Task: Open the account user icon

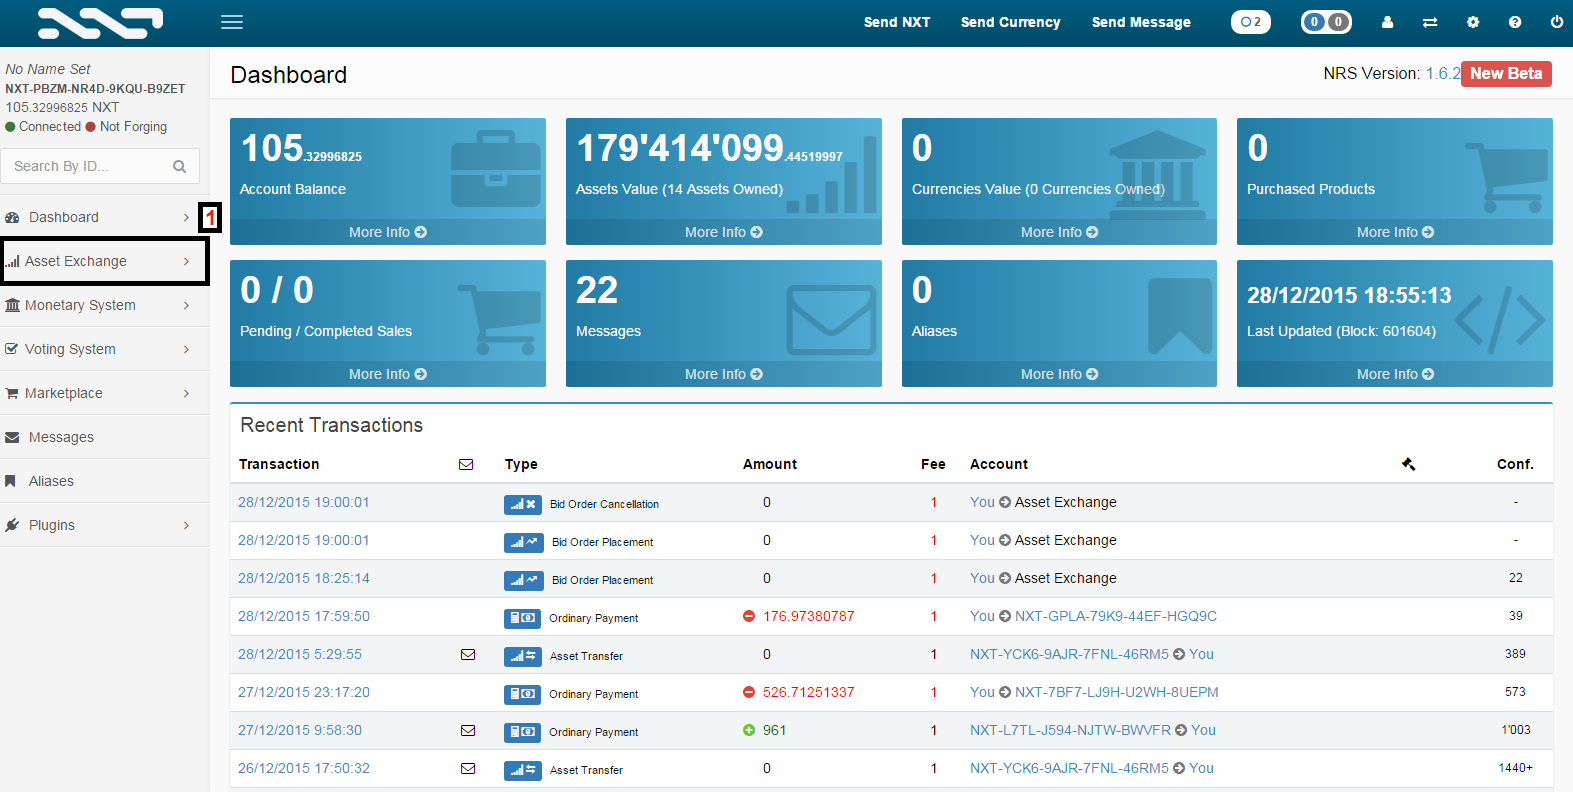Action: pyautogui.click(x=1387, y=22)
